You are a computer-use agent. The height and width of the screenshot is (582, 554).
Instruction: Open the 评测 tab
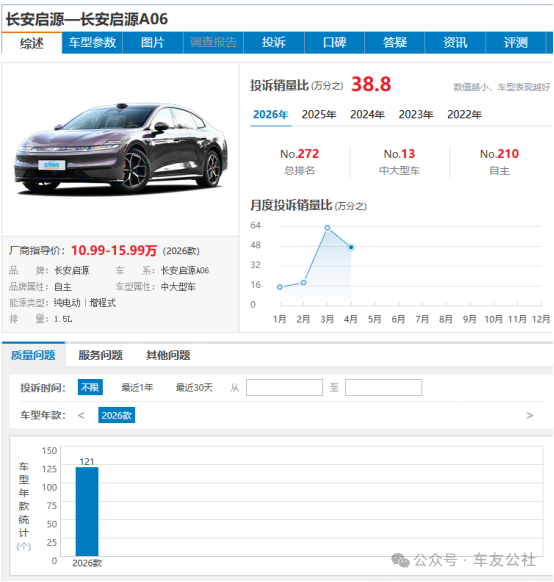(515, 43)
